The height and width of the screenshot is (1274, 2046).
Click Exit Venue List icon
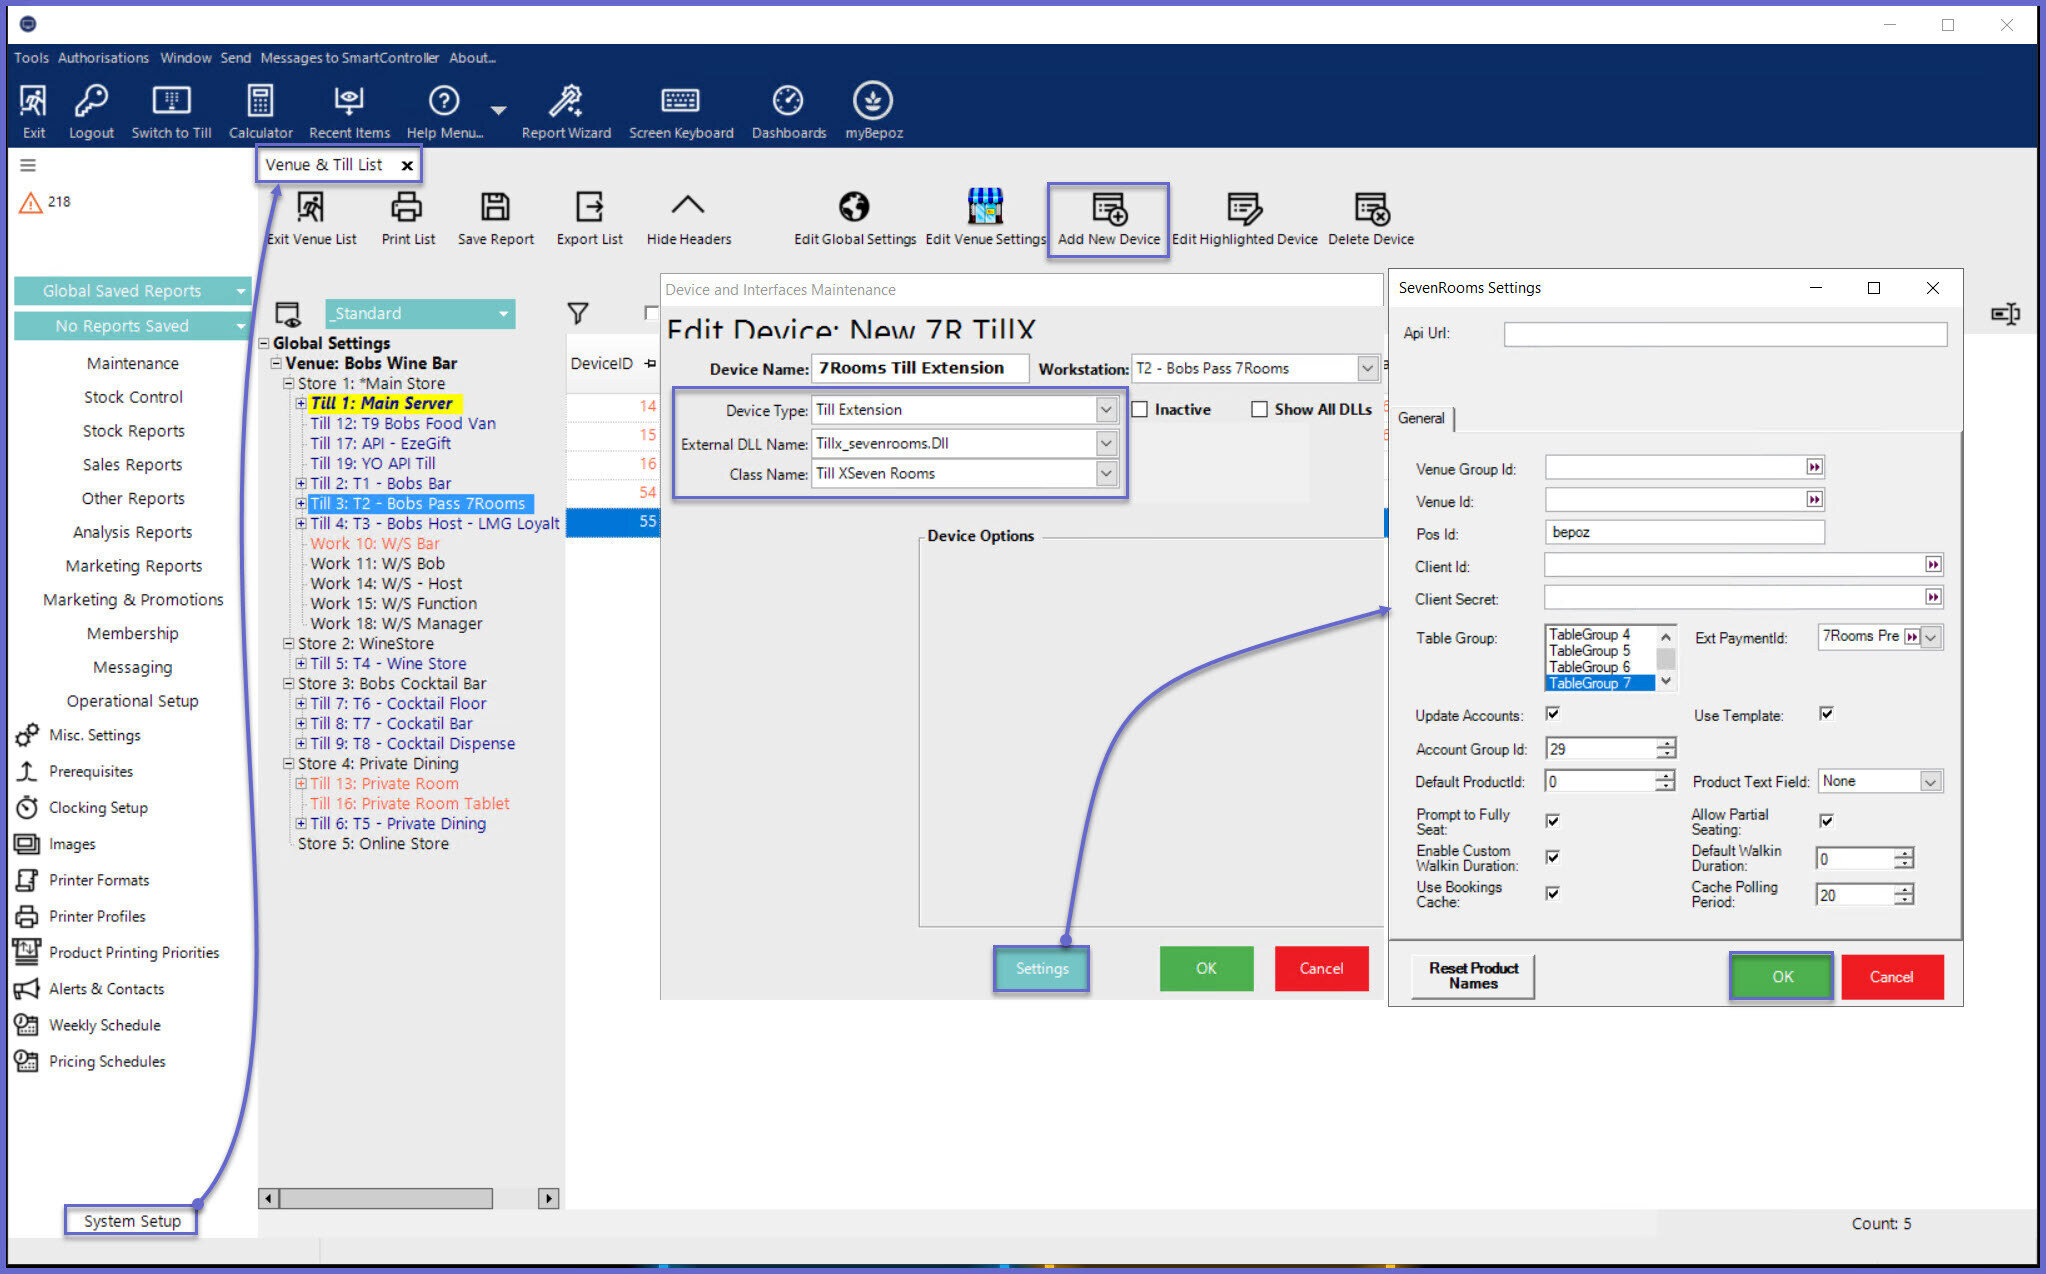[x=311, y=207]
